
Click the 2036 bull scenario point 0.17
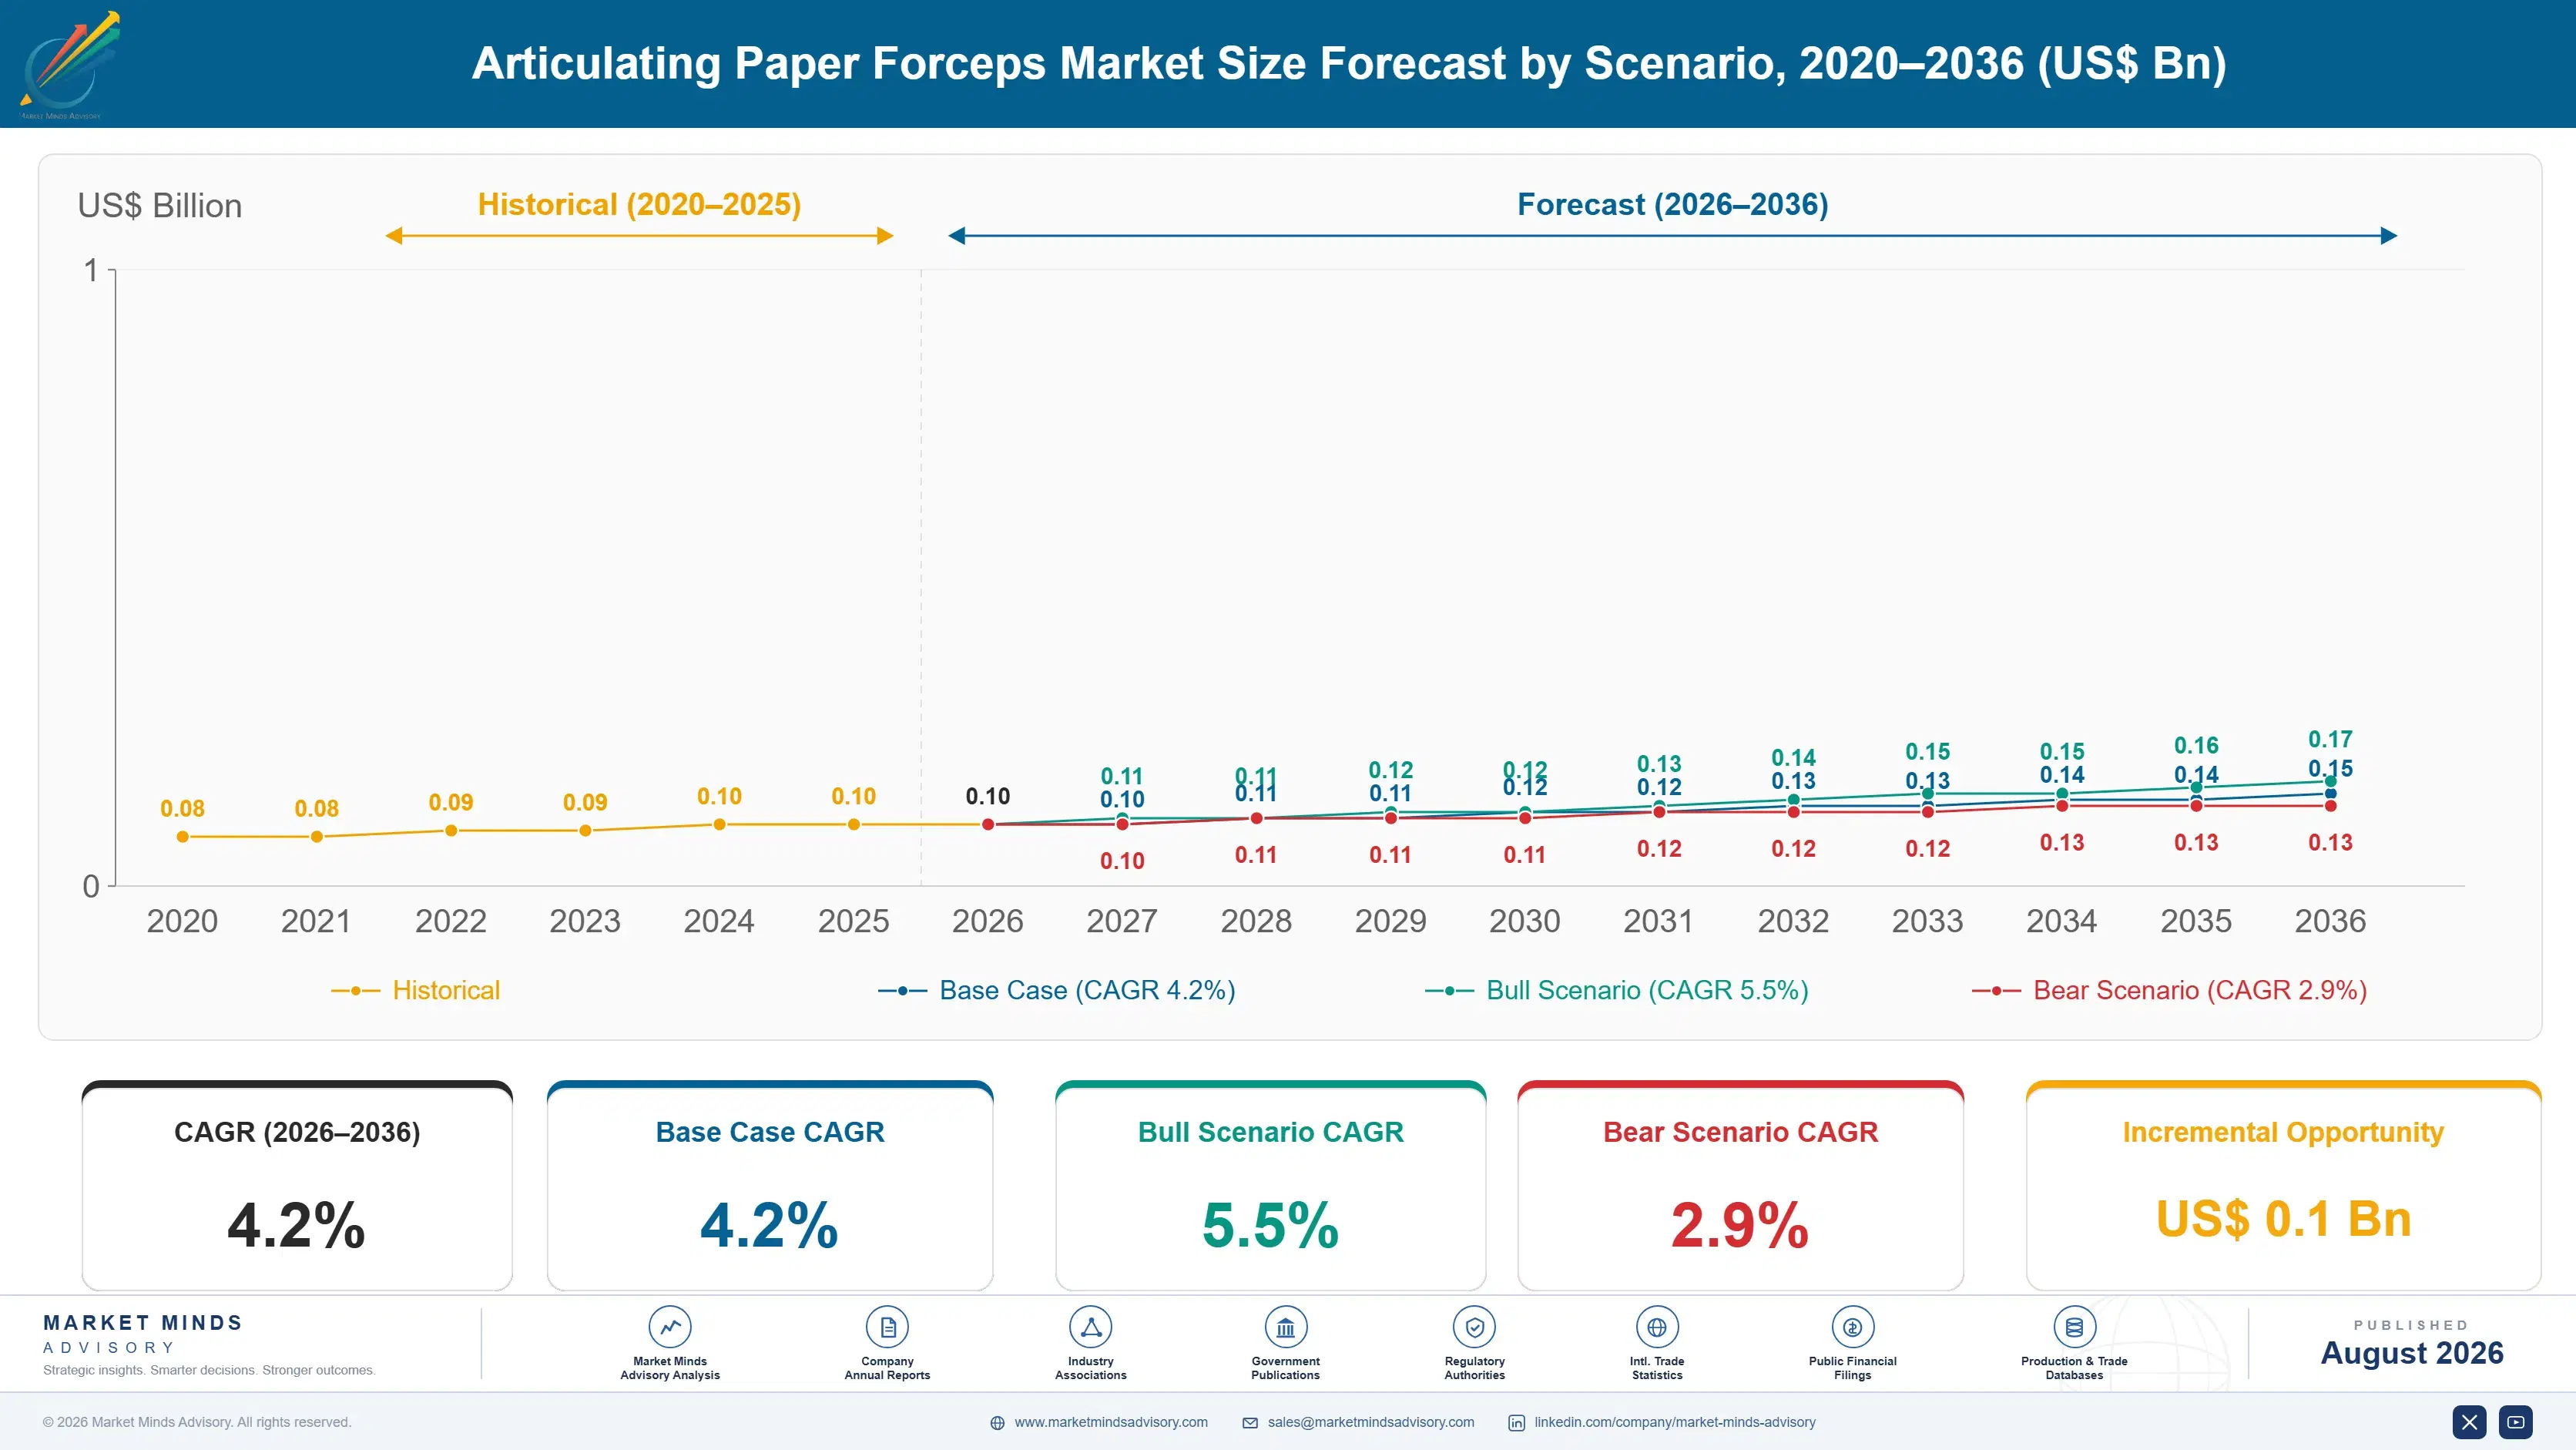(2330, 782)
